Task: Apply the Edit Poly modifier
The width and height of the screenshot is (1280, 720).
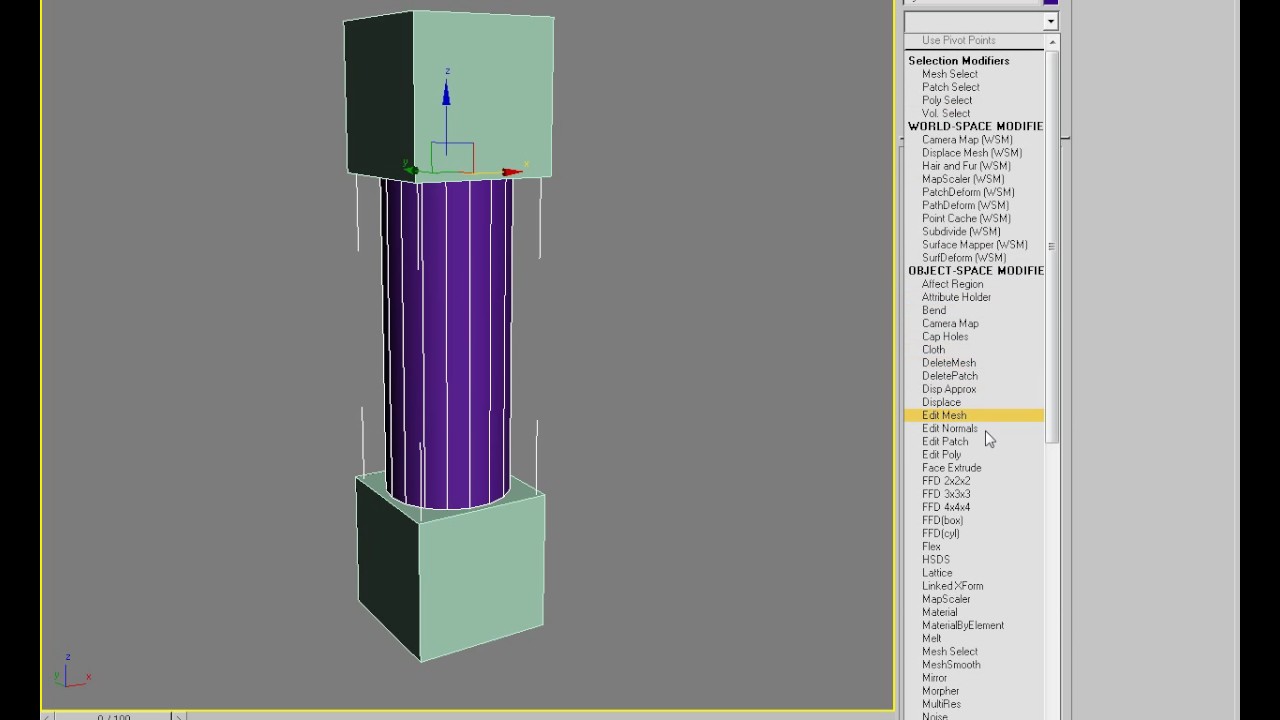Action: [941, 454]
